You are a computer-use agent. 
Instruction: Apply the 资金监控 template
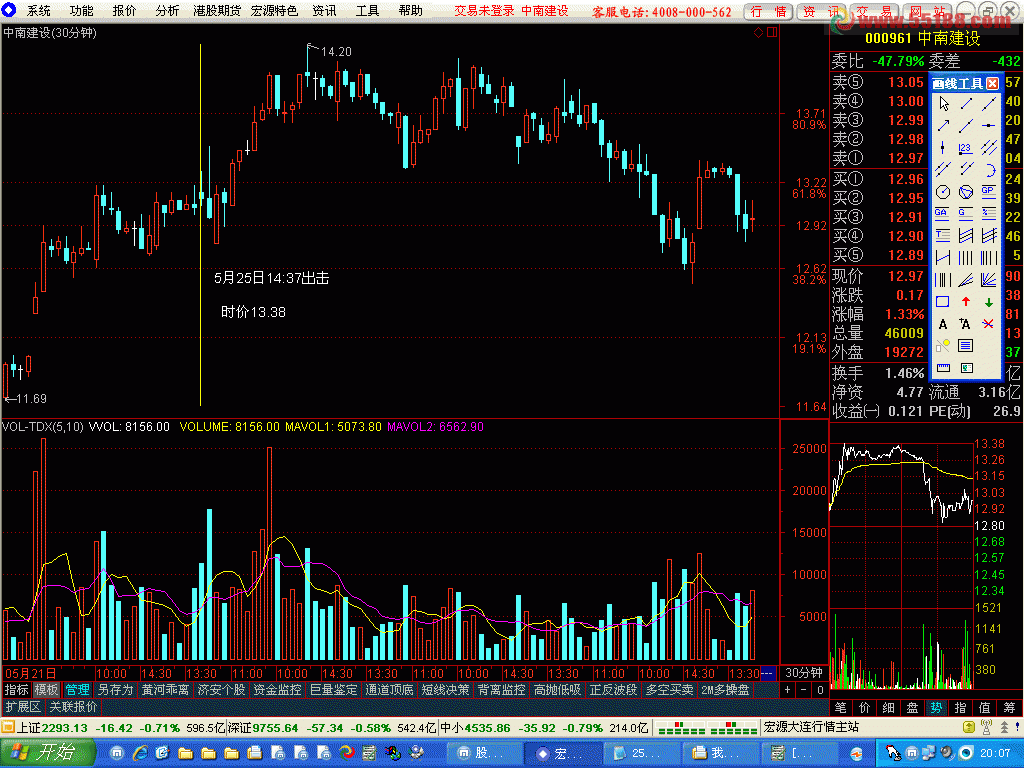coord(278,690)
